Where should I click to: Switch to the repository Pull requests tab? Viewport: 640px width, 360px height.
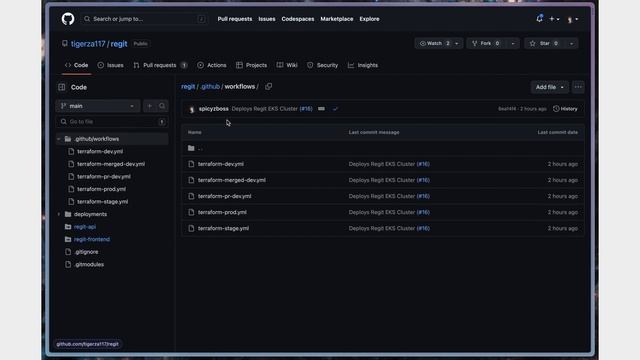click(x=160, y=65)
